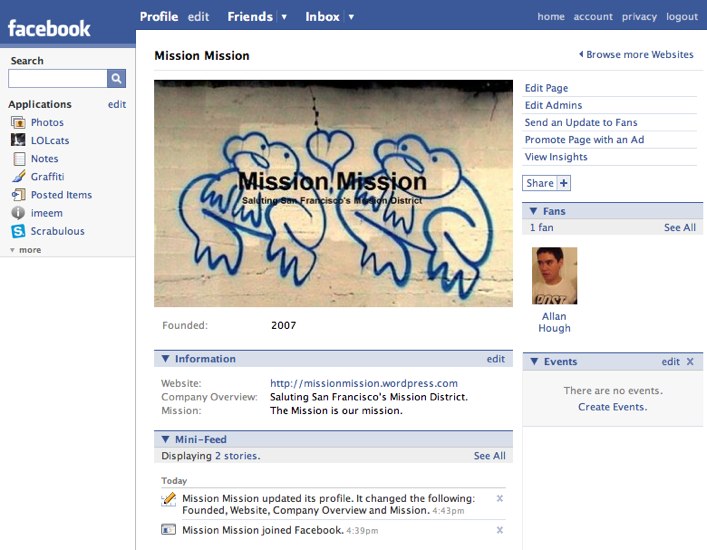The height and width of the screenshot is (550, 707).
Task: Open the Edit Page link
Action: tap(546, 88)
